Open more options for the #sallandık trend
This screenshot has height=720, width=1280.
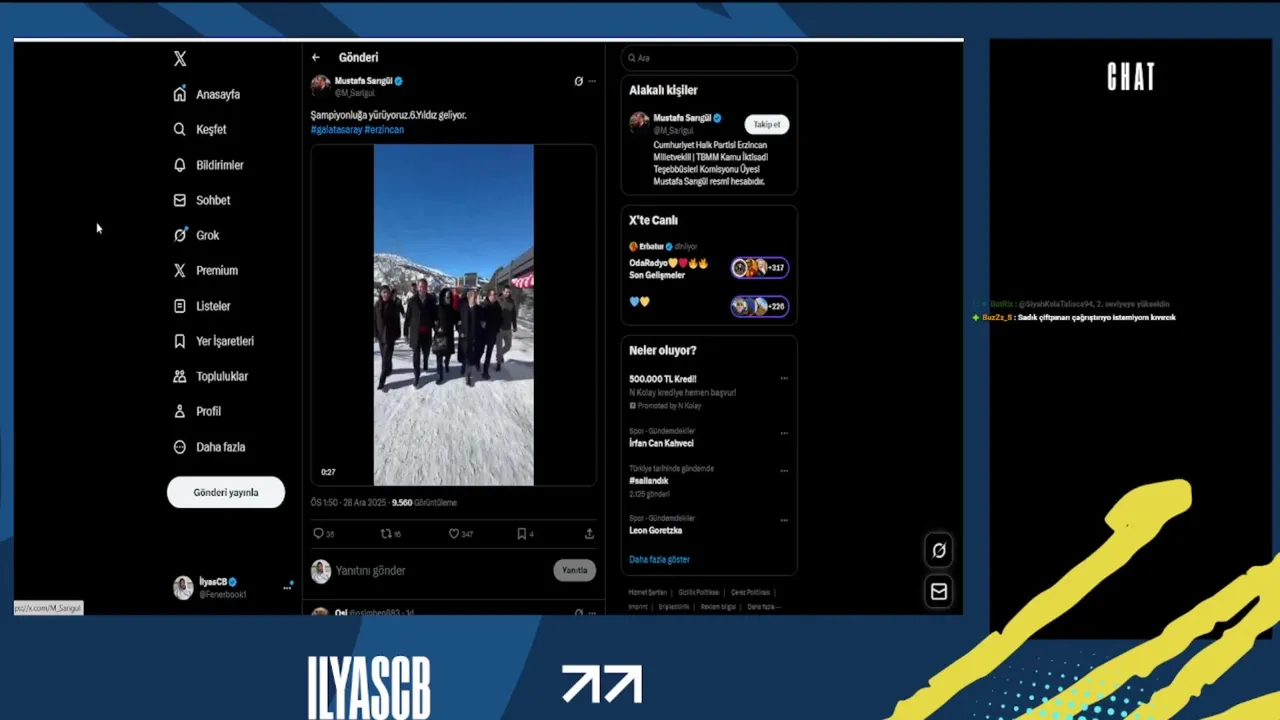coord(784,470)
